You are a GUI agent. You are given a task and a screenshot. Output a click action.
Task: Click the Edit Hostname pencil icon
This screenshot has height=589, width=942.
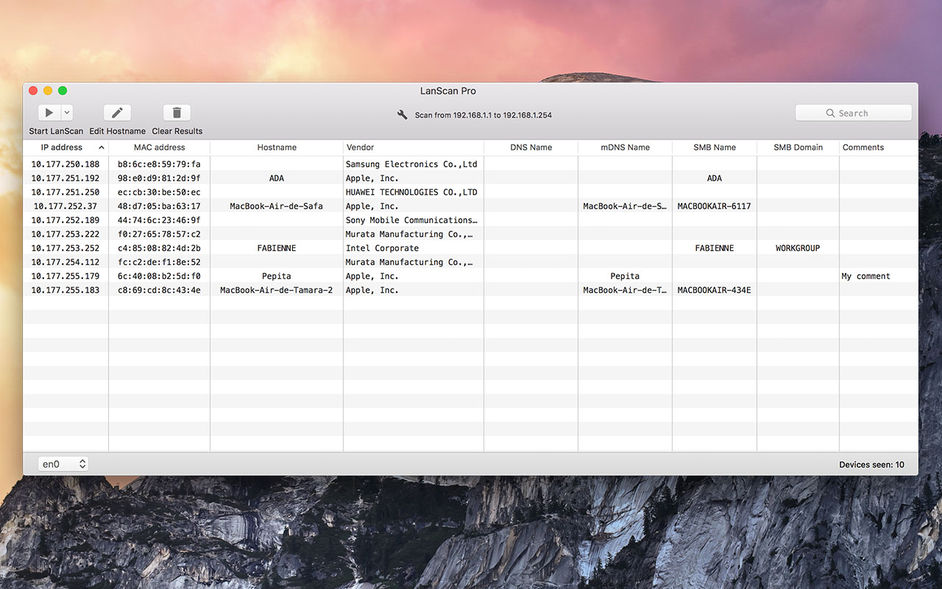tap(117, 112)
